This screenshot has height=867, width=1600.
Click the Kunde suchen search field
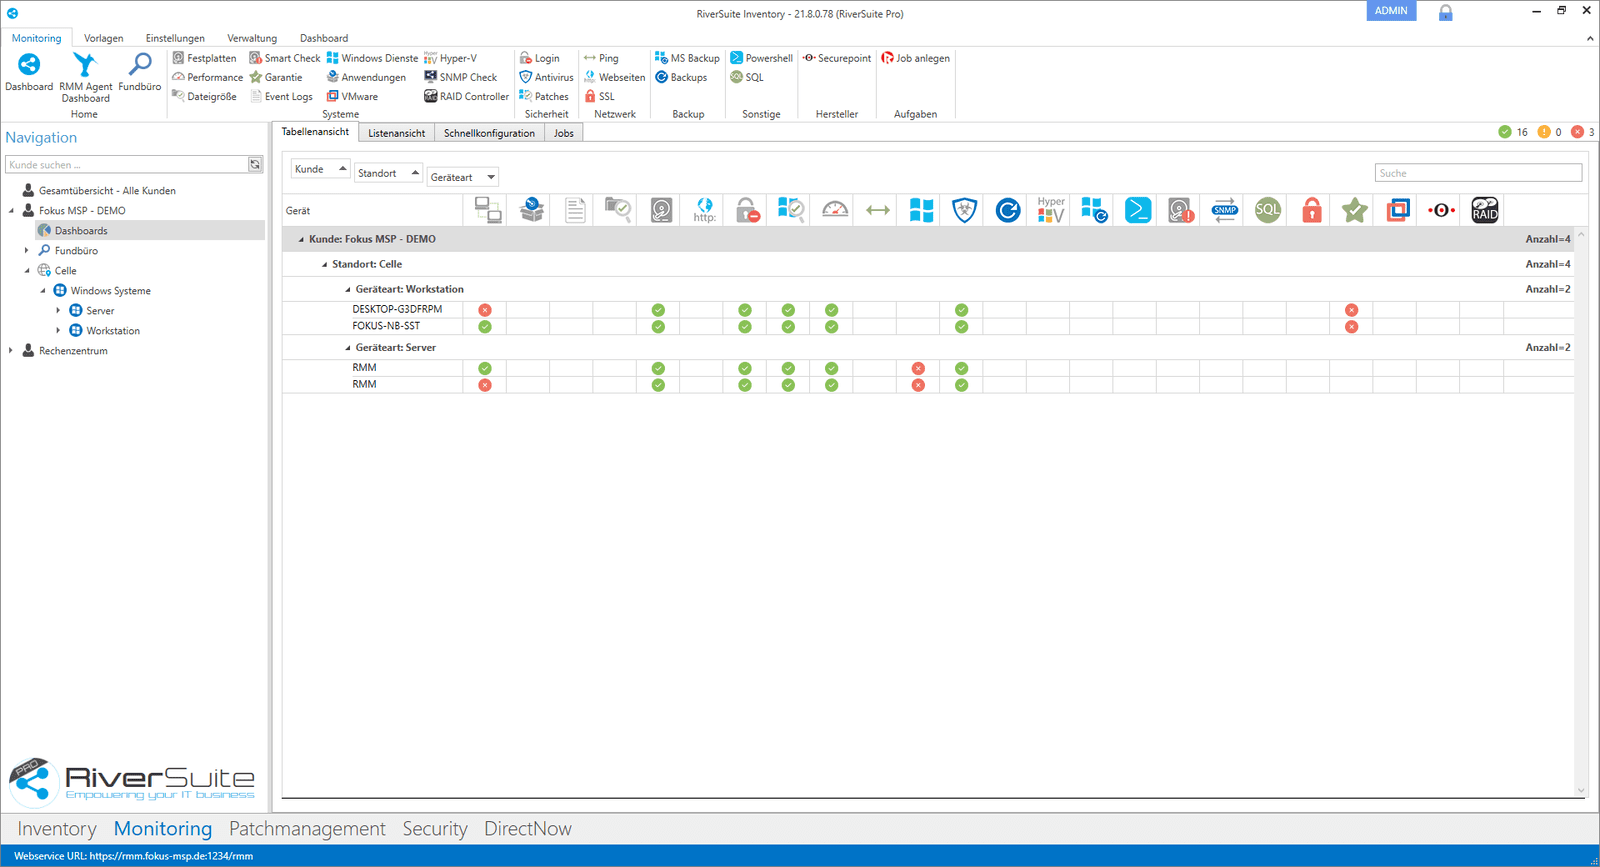pos(127,165)
